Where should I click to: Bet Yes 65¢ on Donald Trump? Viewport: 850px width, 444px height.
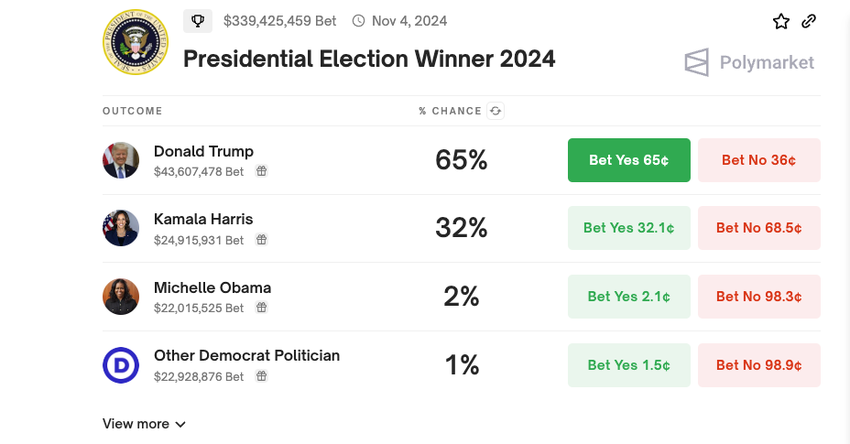tap(629, 160)
